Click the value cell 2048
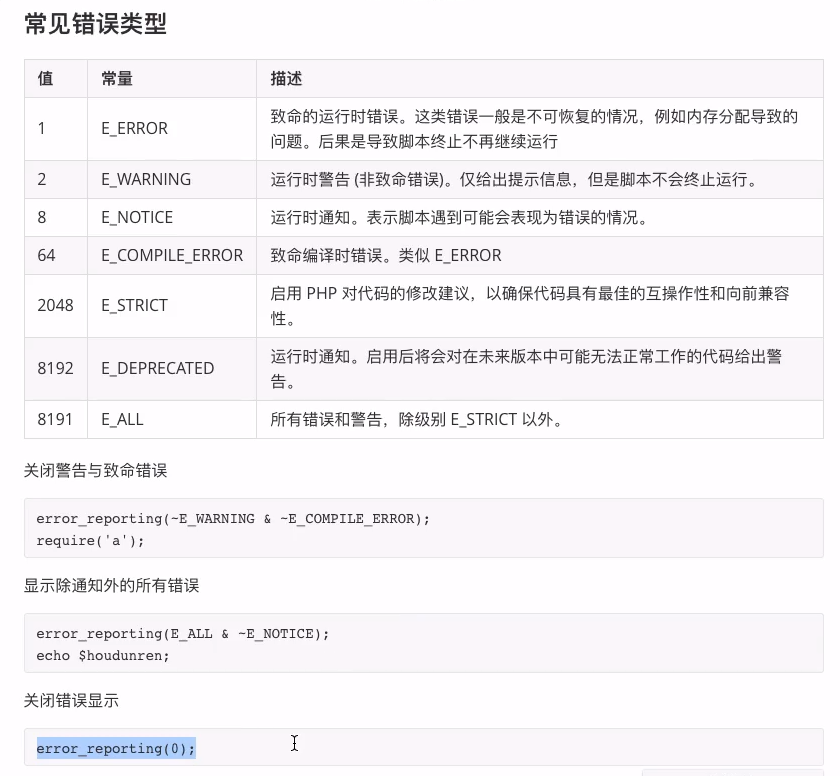 [55, 306]
